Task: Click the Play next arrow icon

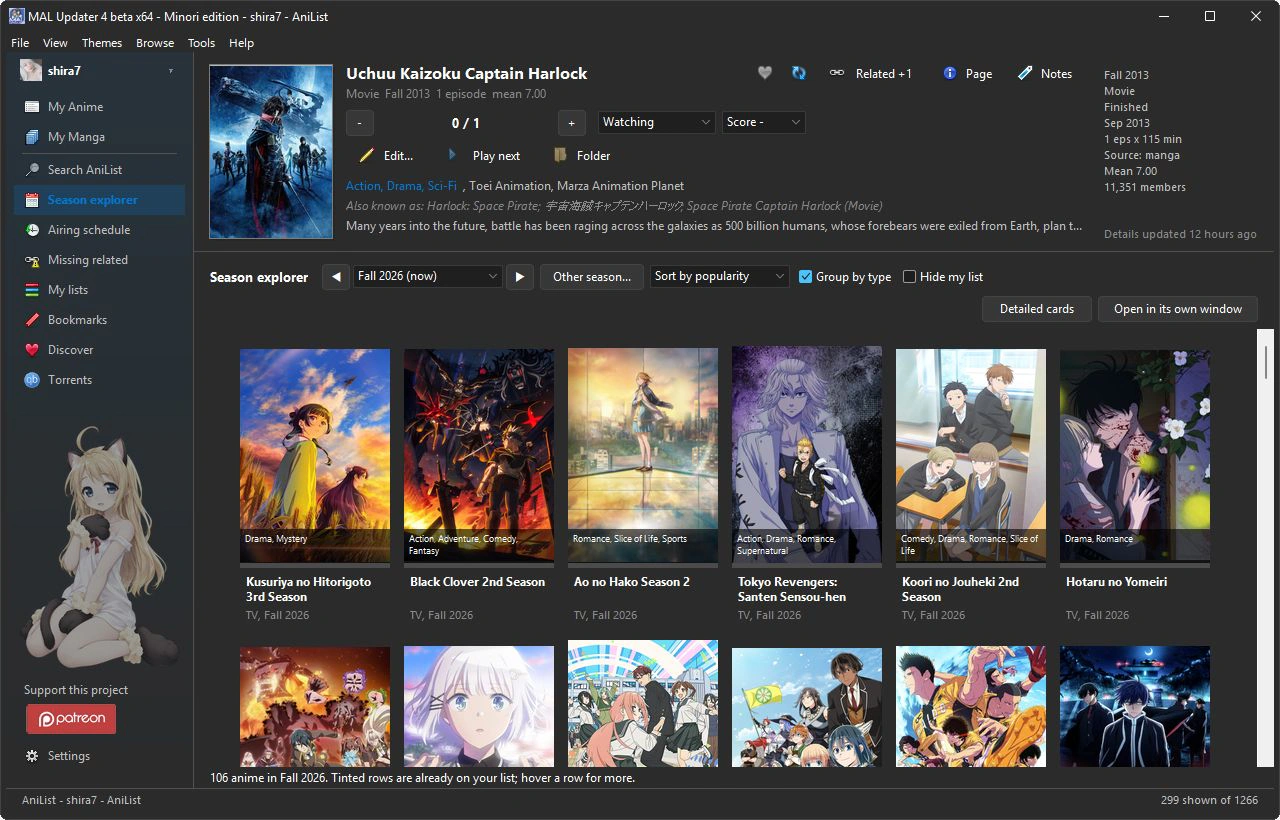Action: point(452,155)
